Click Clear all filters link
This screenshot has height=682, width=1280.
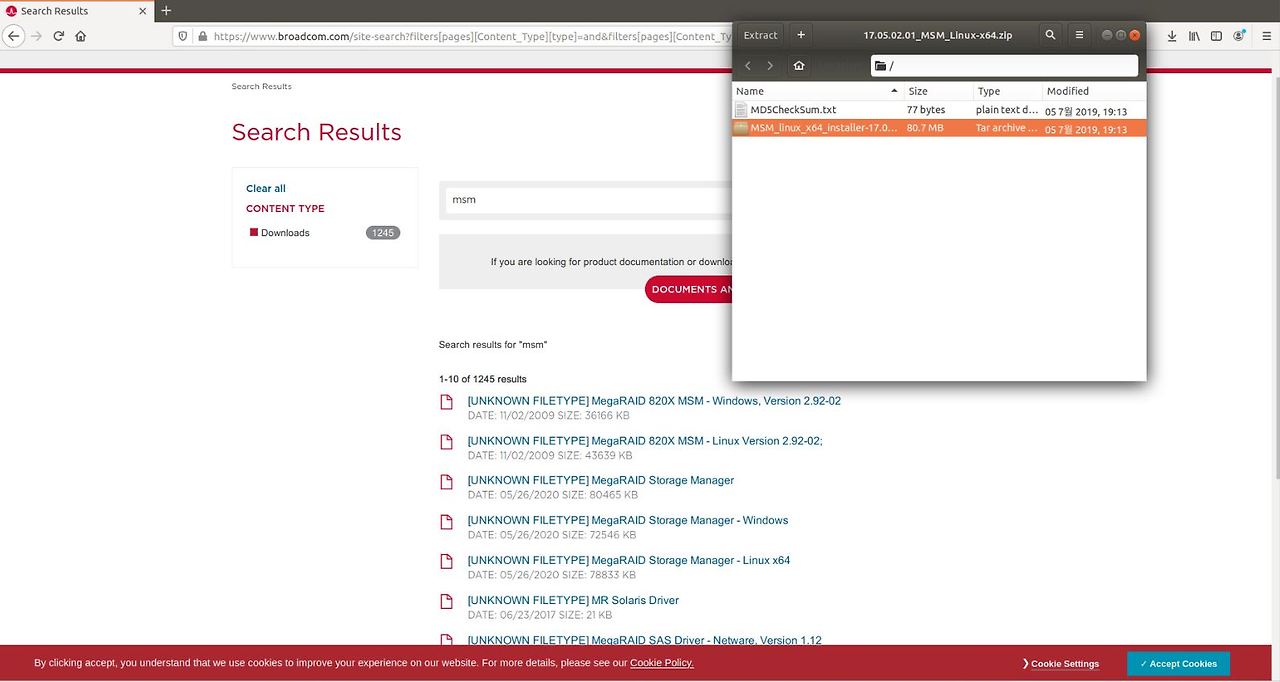(x=266, y=188)
